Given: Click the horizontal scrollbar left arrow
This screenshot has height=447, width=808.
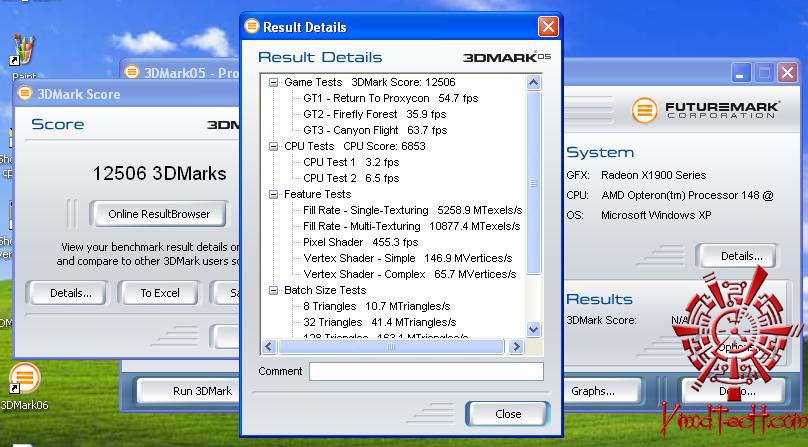Looking at the screenshot, I should (x=268, y=347).
